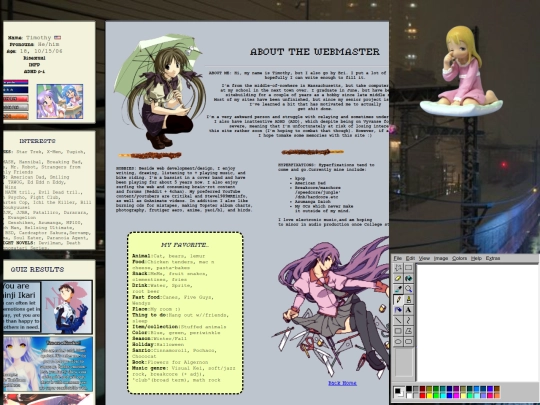Choose the lime green palette swatch
This screenshot has height=405, width=540.
[x=436, y=395]
